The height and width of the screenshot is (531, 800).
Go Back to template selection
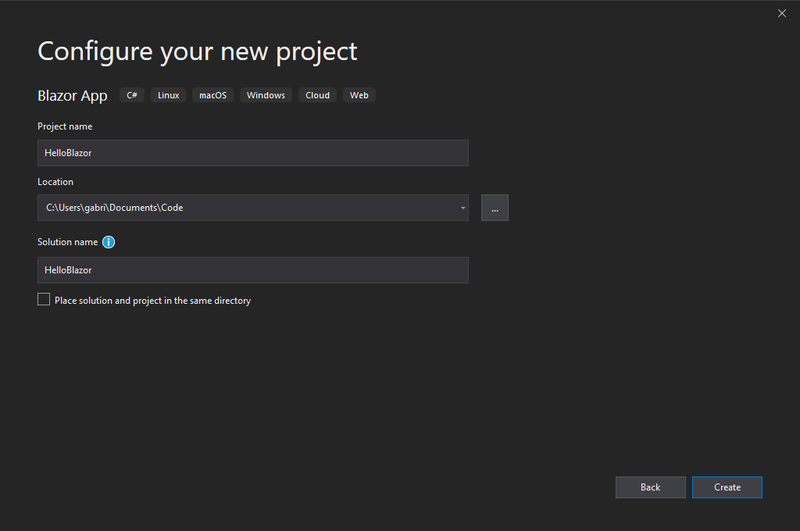pos(650,487)
